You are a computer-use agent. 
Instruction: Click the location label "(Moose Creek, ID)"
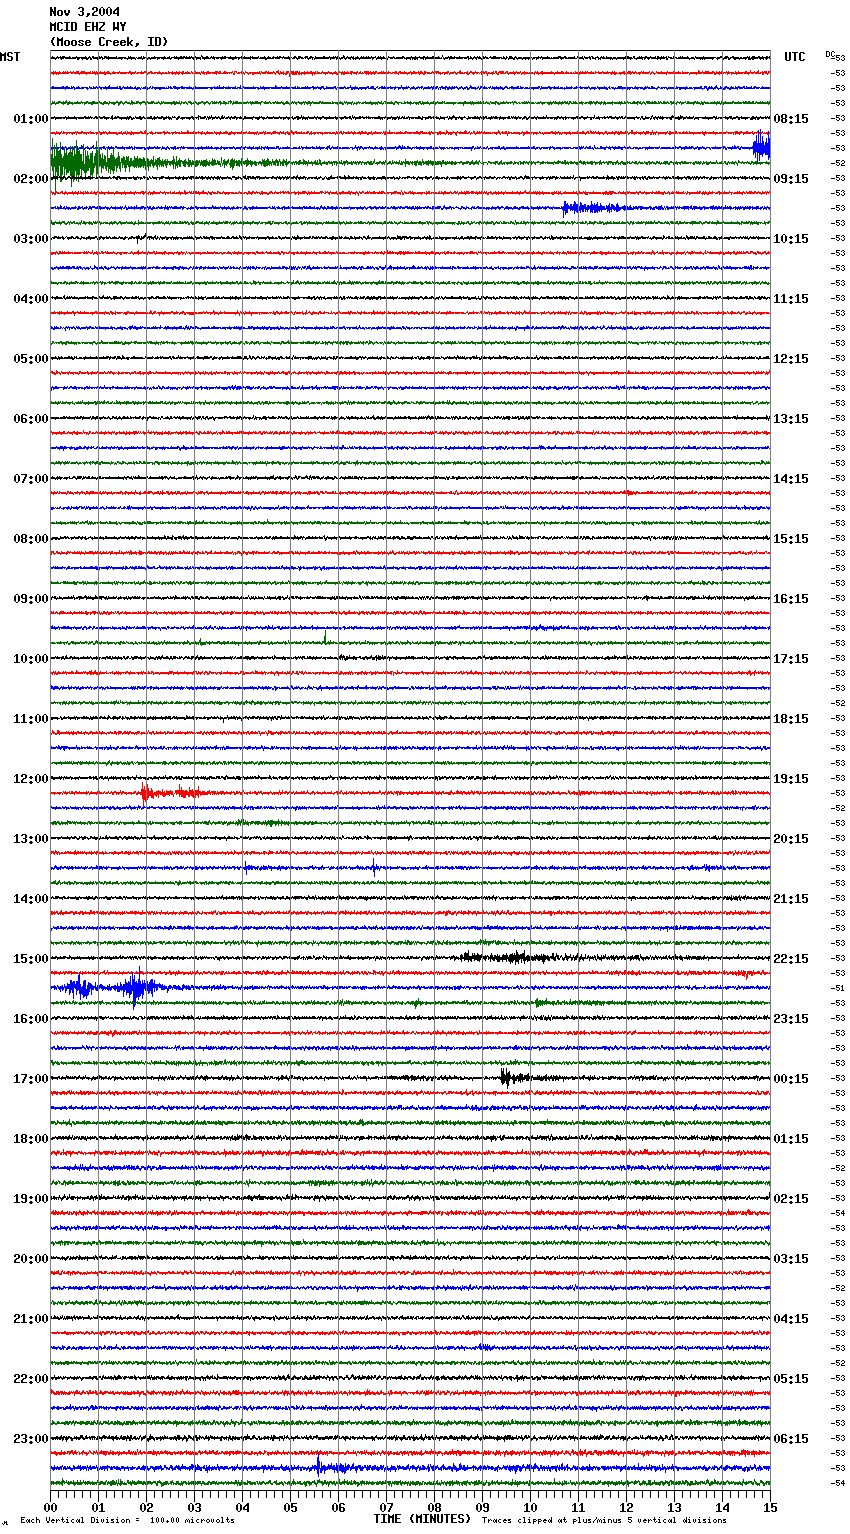point(108,42)
